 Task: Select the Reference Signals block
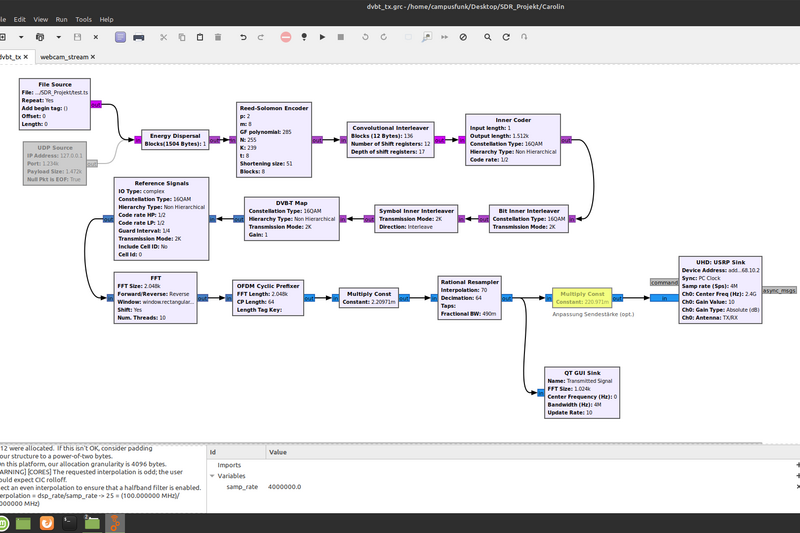tap(161, 219)
